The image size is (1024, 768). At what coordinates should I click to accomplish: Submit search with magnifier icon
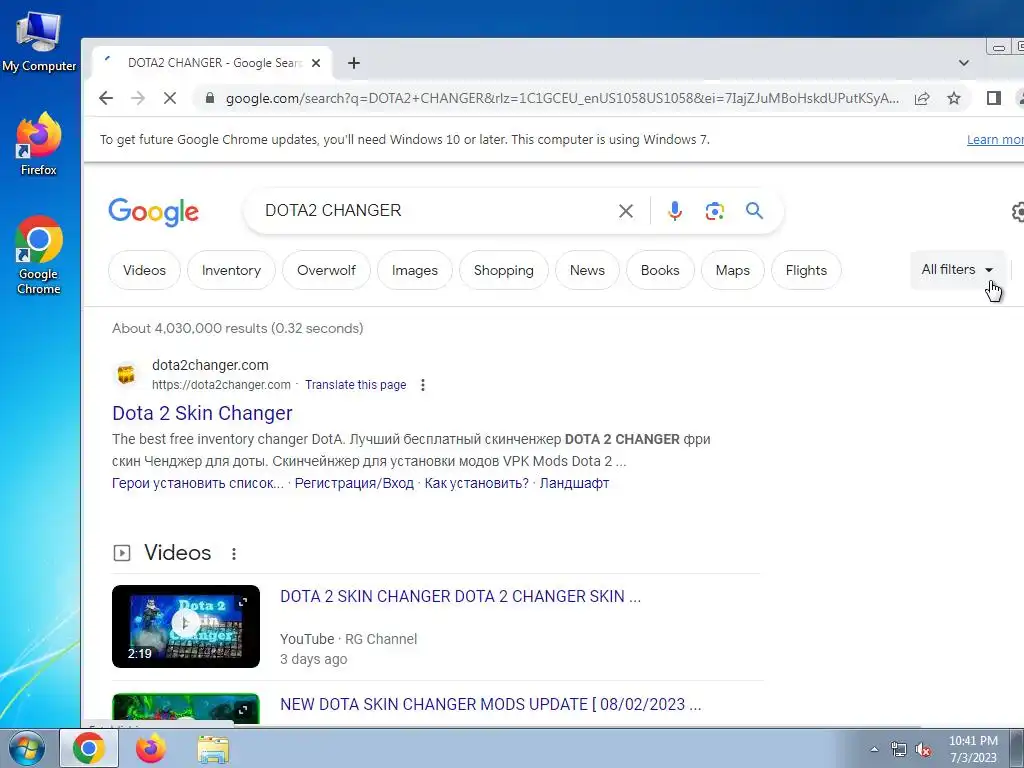point(754,210)
